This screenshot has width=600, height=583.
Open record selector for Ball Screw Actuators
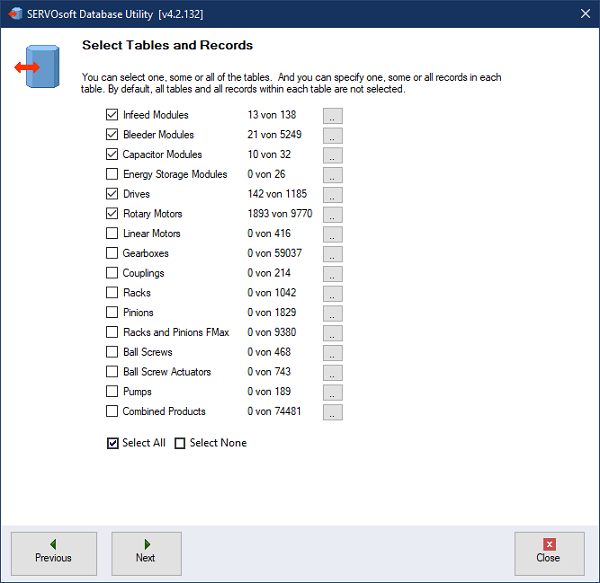333,373
